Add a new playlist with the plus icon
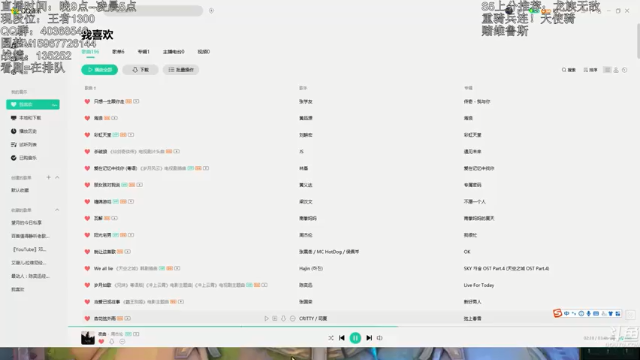The image size is (640, 360). [49, 177]
